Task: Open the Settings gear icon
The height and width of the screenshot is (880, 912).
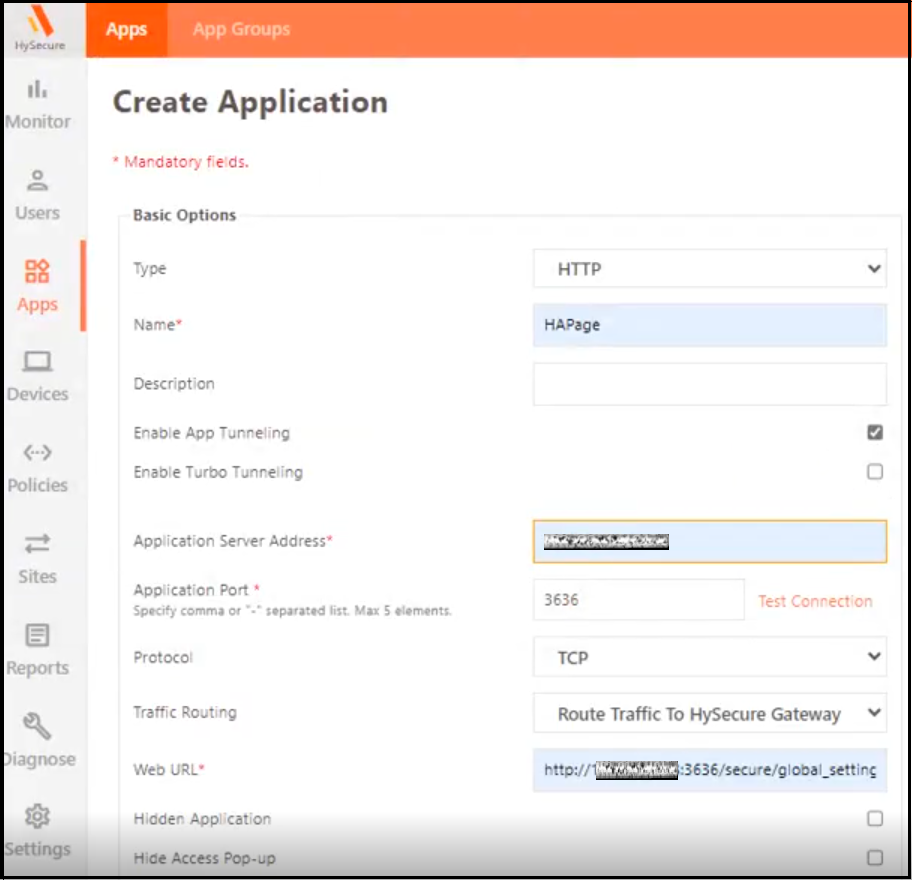Action: 37,817
